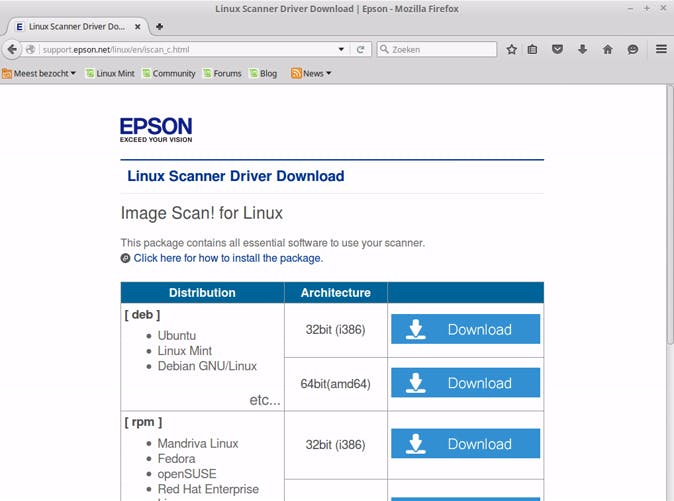Open the Firefox hamburger menu
Viewport: 674px width, 501px height.
click(x=661, y=49)
